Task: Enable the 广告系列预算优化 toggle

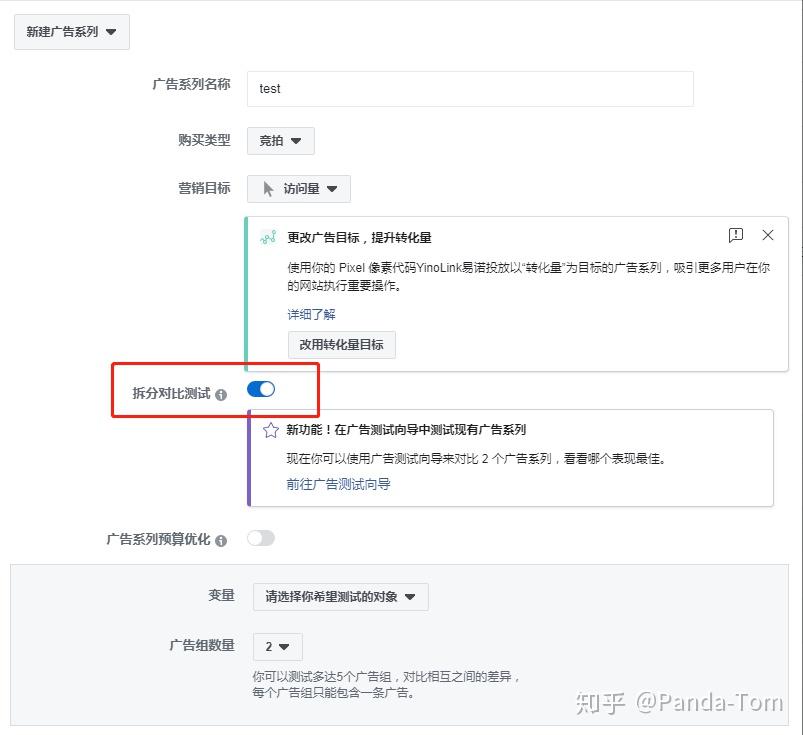Action: coord(261,538)
